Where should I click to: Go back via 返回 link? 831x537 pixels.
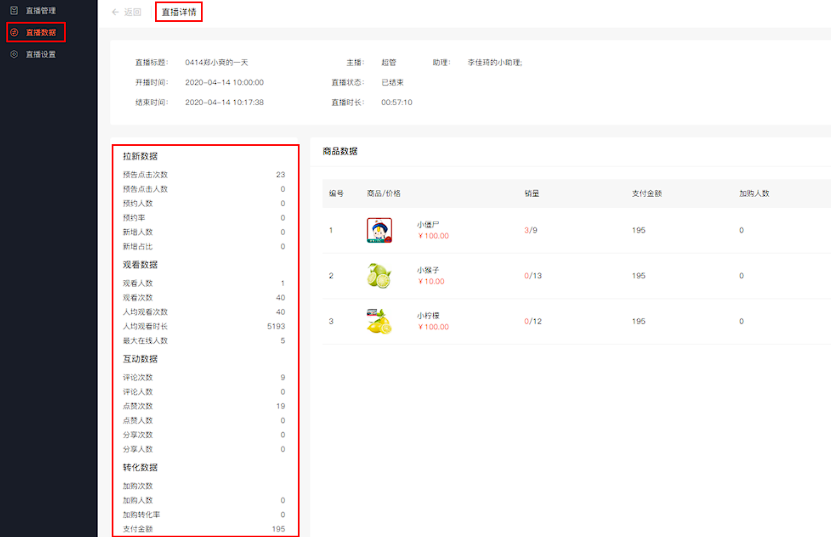point(132,12)
